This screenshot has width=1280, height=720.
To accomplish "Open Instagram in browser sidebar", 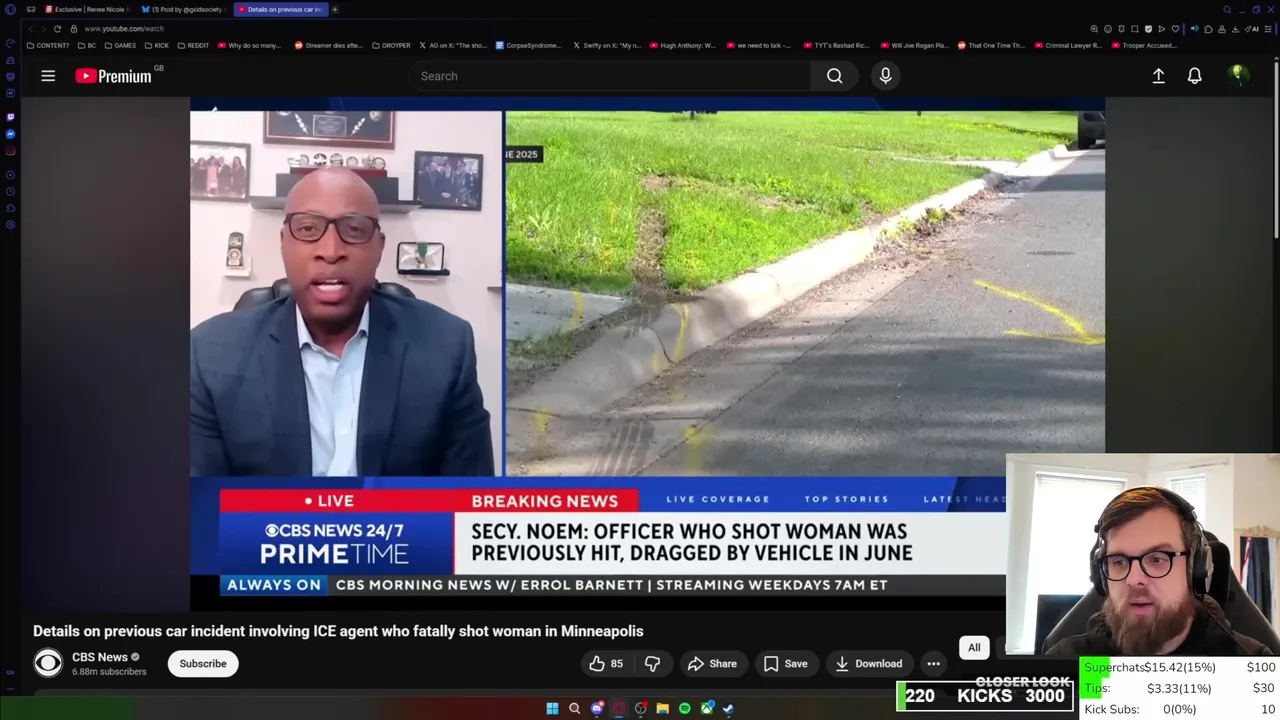I will click(x=10, y=151).
